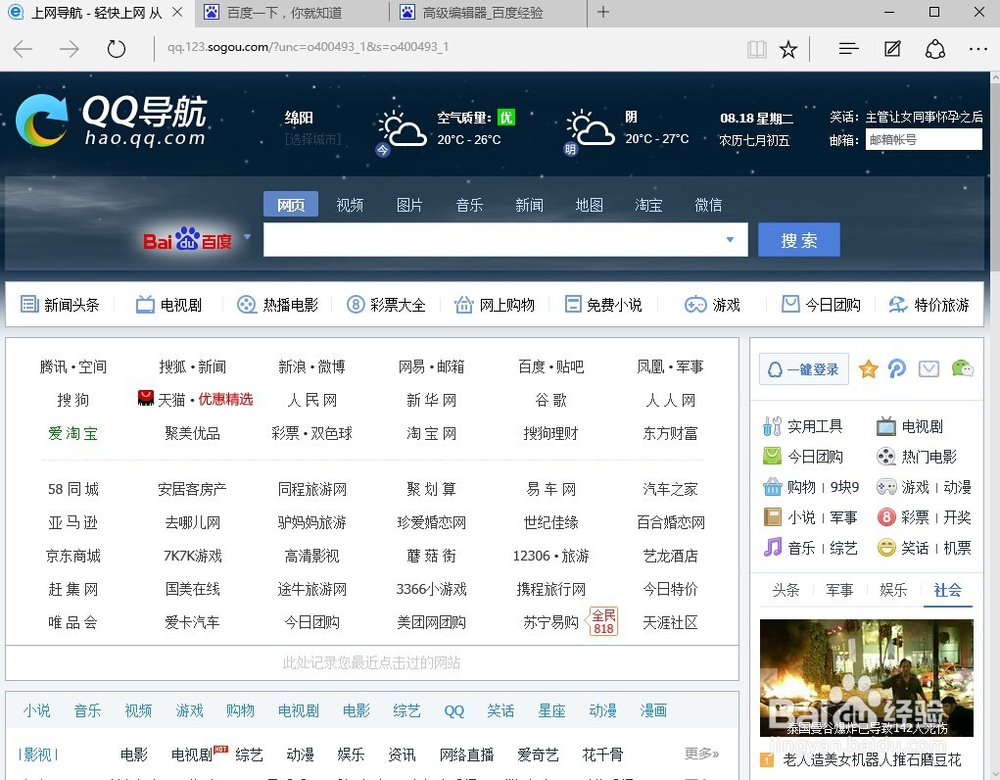Click the 邮箱帐号 email input field
The height and width of the screenshot is (780, 1000).
(x=923, y=139)
